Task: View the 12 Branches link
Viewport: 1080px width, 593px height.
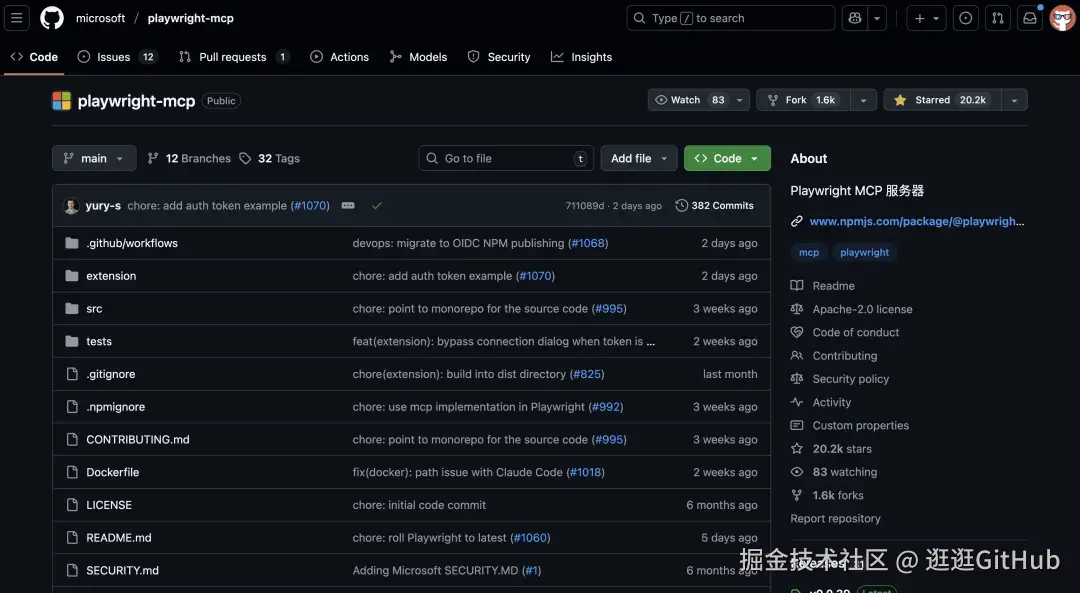Action: click(x=189, y=158)
